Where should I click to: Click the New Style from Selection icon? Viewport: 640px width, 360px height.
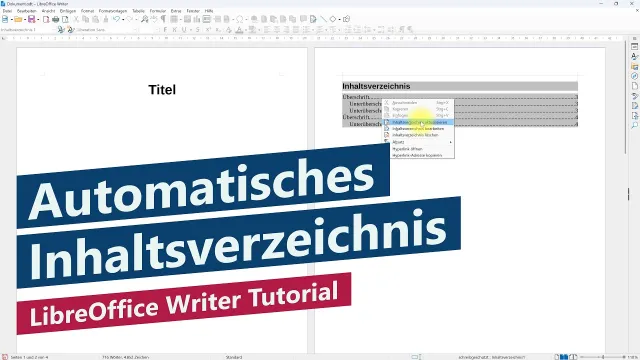pyautogui.click(x=71, y=29)
